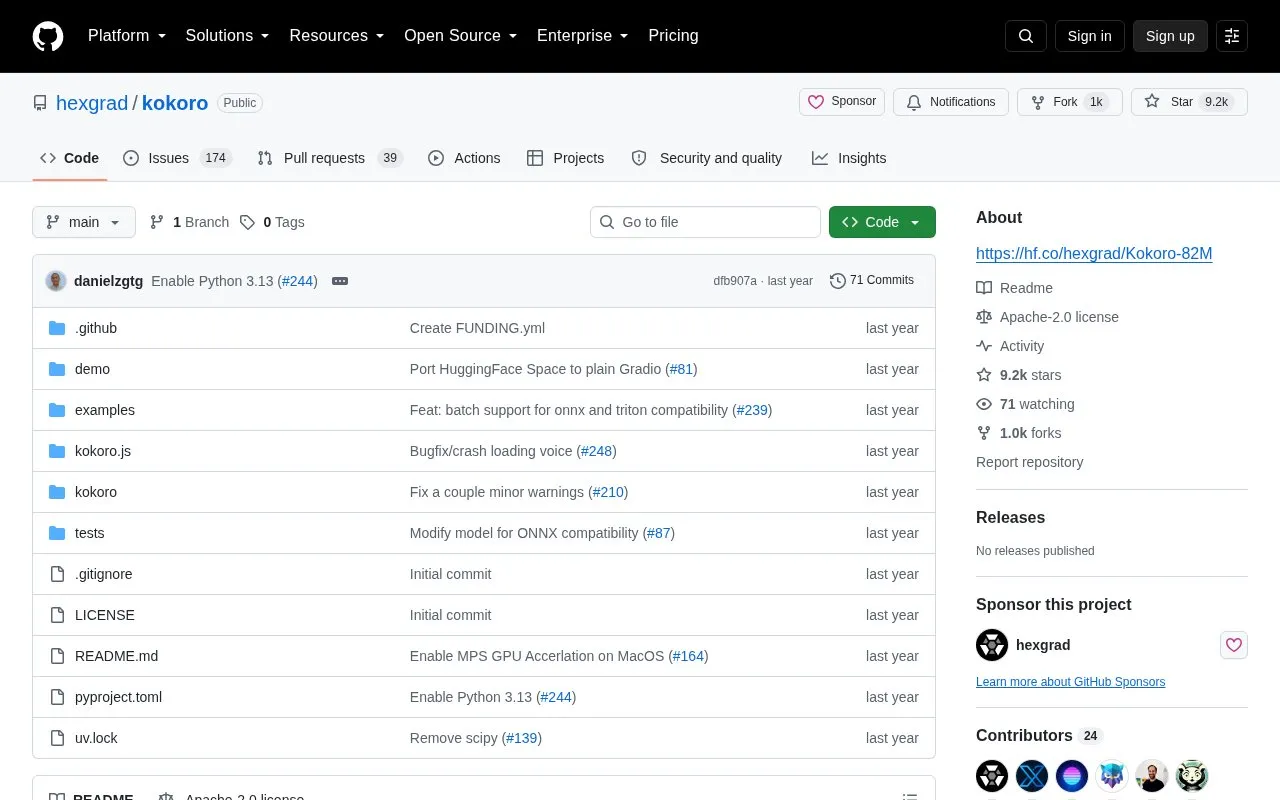Expand the green Code dropdown button

tap(882, 222)
